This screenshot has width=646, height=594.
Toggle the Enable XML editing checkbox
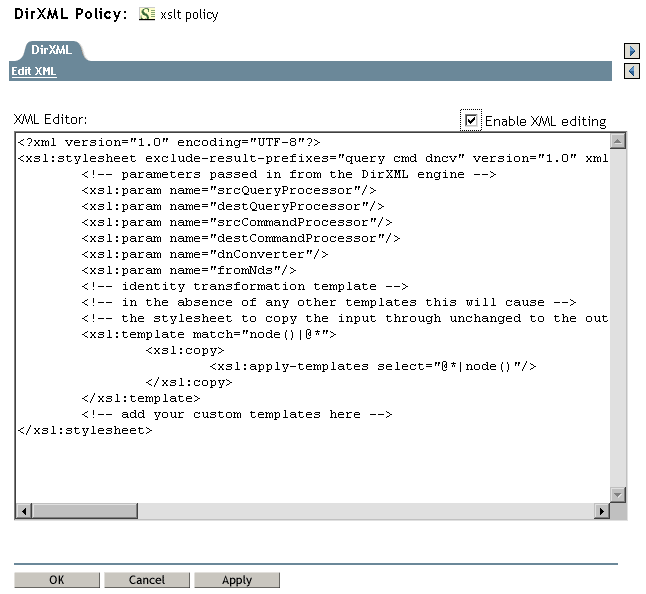click(x=470, y=120)
